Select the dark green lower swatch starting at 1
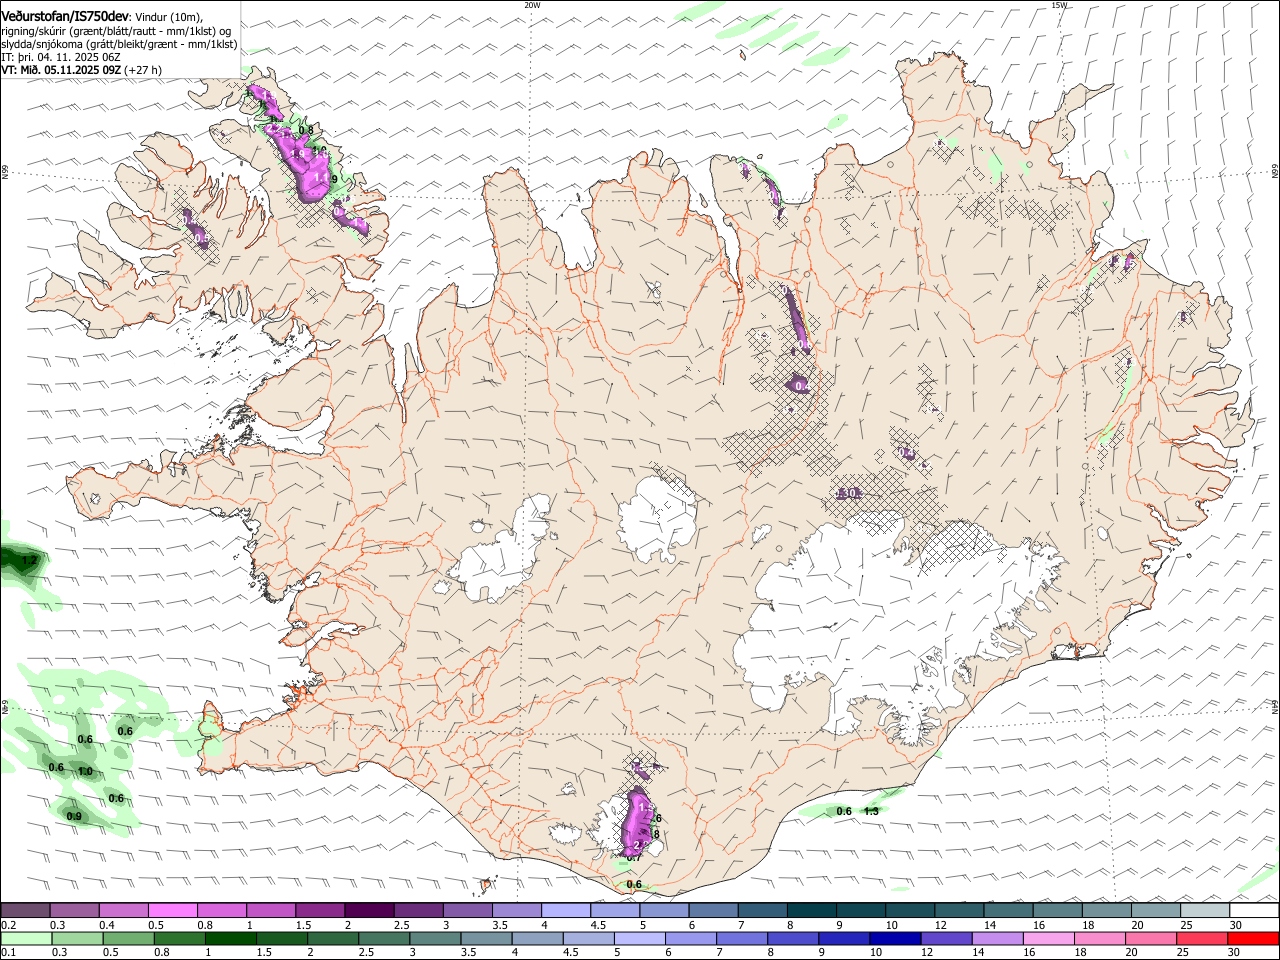The width and height of the screenshot is (1280, 960). pos(230,938)
